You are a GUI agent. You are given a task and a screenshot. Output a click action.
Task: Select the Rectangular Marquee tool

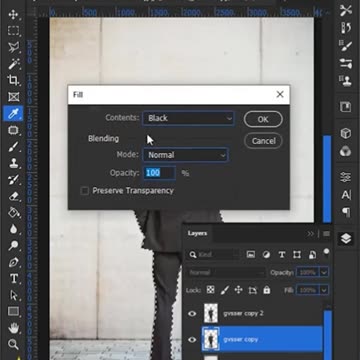[13, 31]
